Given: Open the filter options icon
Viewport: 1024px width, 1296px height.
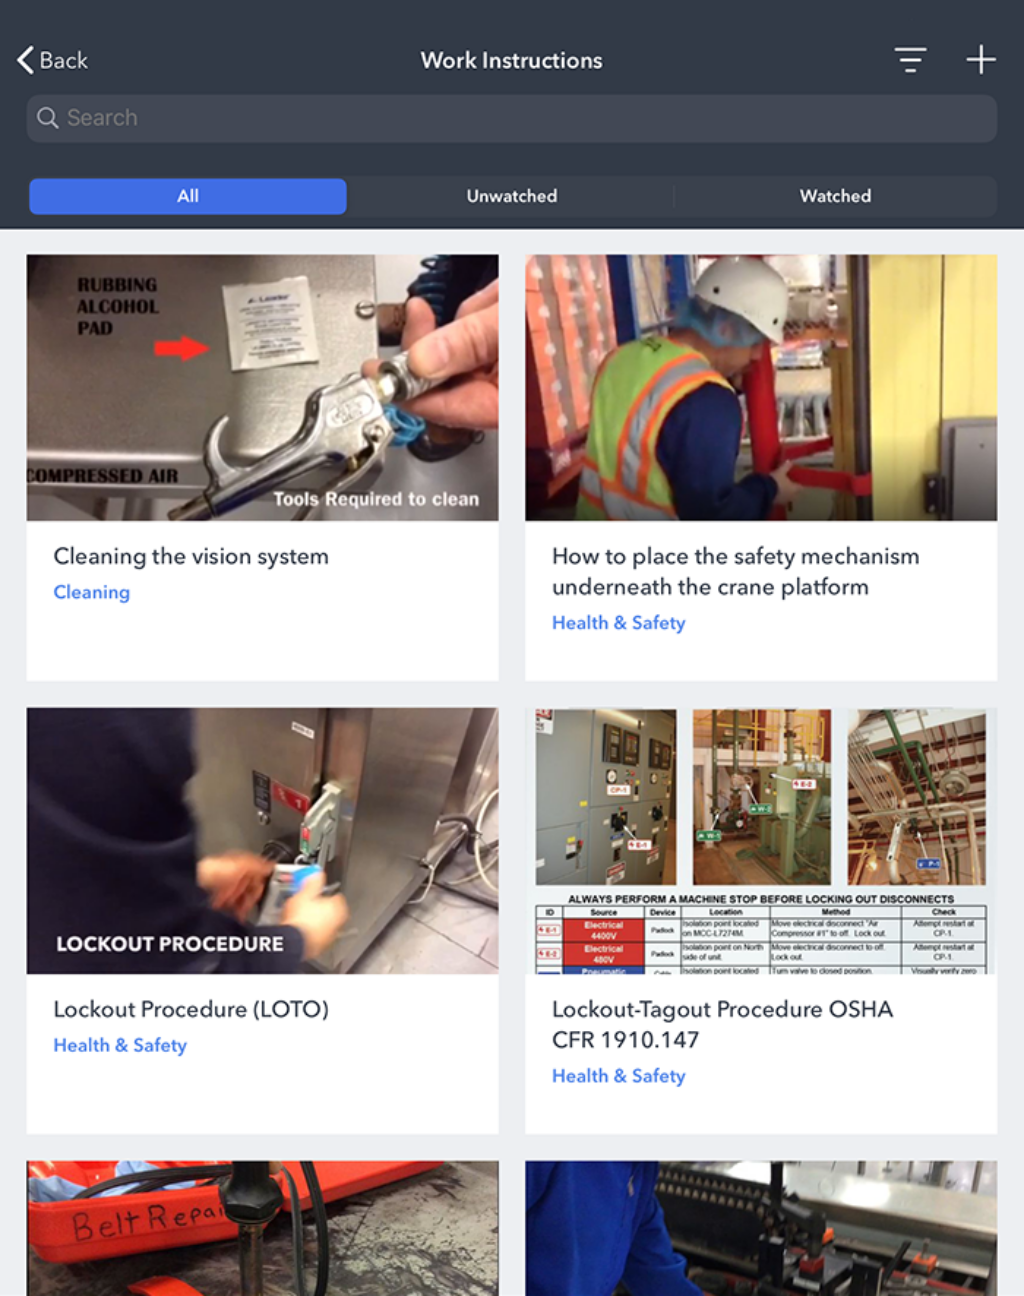Looking at the screenshot, I should click(909, 60).
